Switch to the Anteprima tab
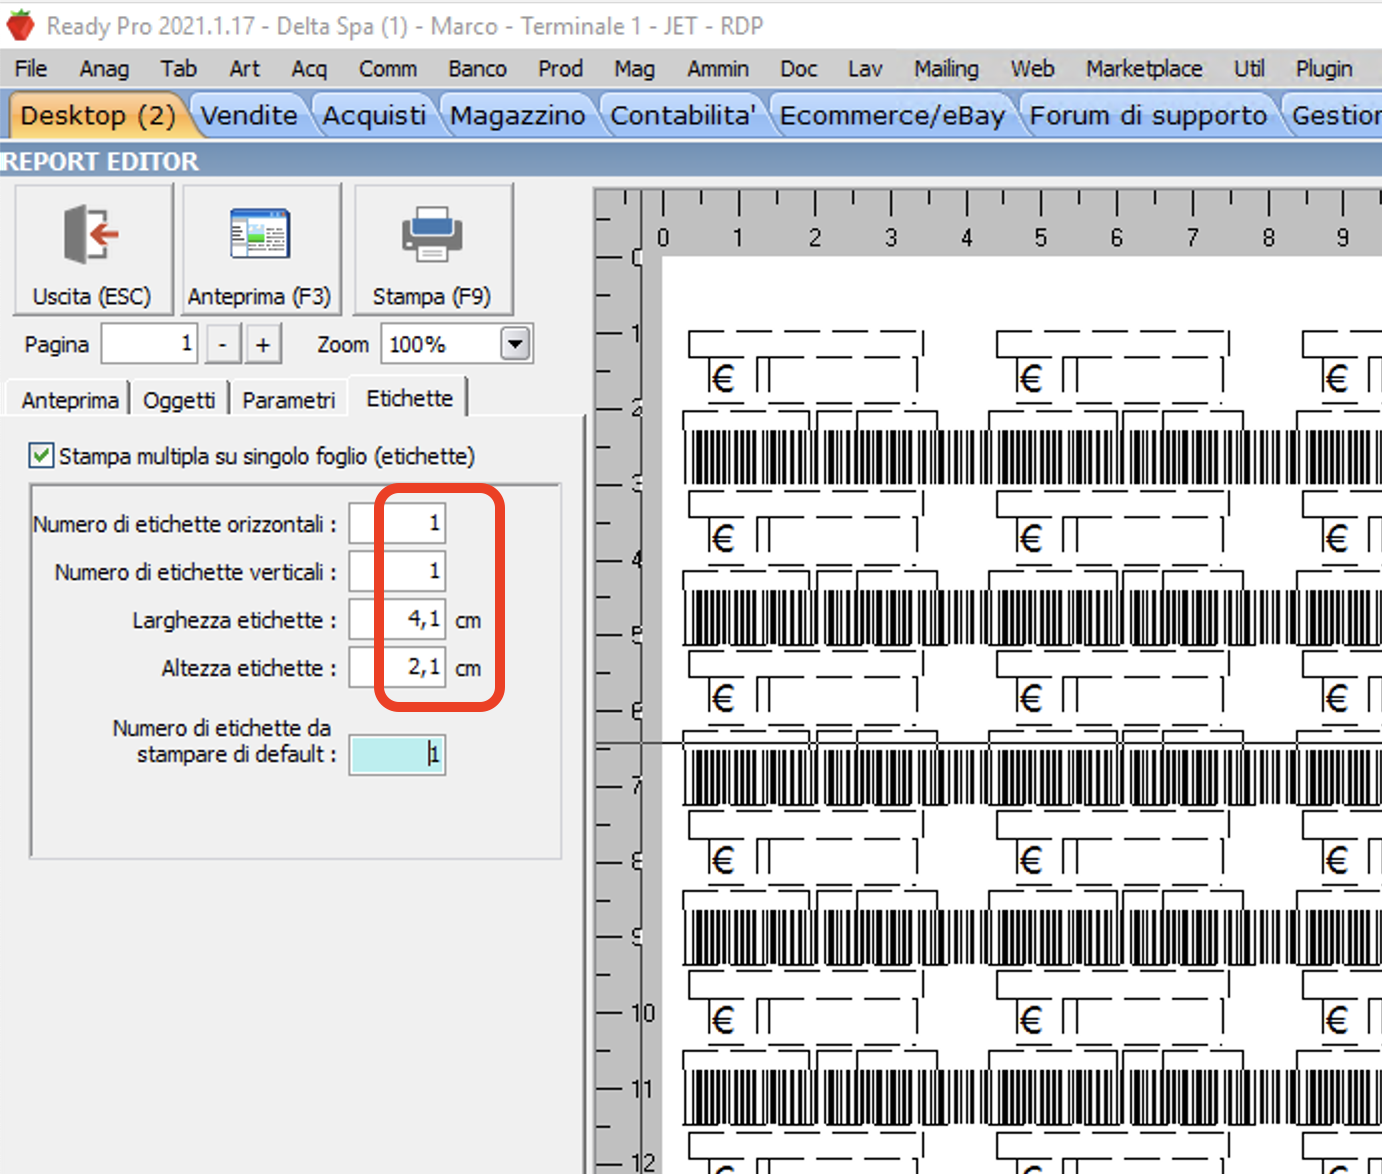Image resolution: width=1382 pixels, height=1174 pixels. point(69,400)
